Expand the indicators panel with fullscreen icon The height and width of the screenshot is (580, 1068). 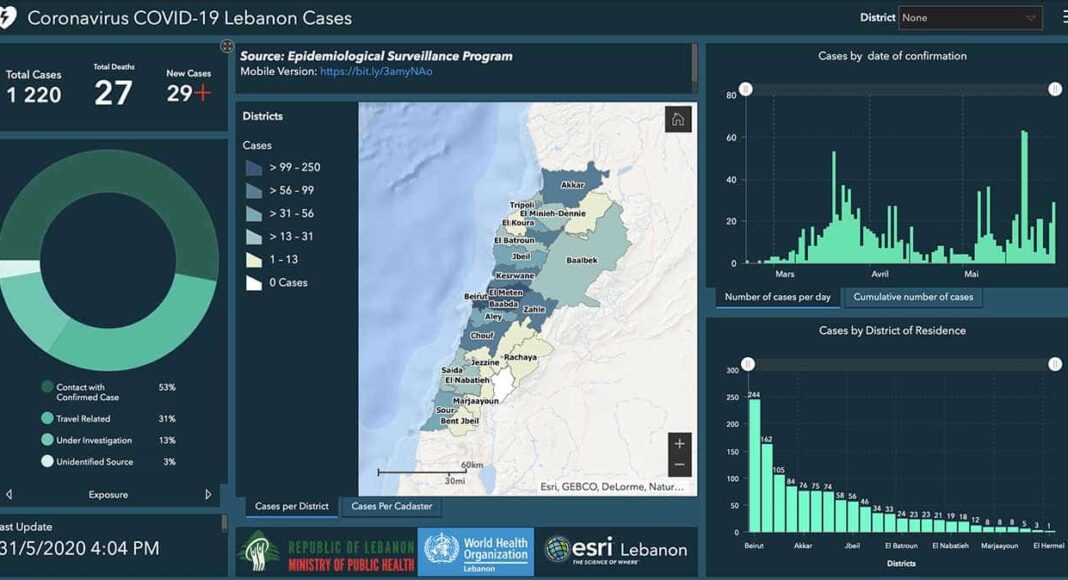[x=227, y=46]
